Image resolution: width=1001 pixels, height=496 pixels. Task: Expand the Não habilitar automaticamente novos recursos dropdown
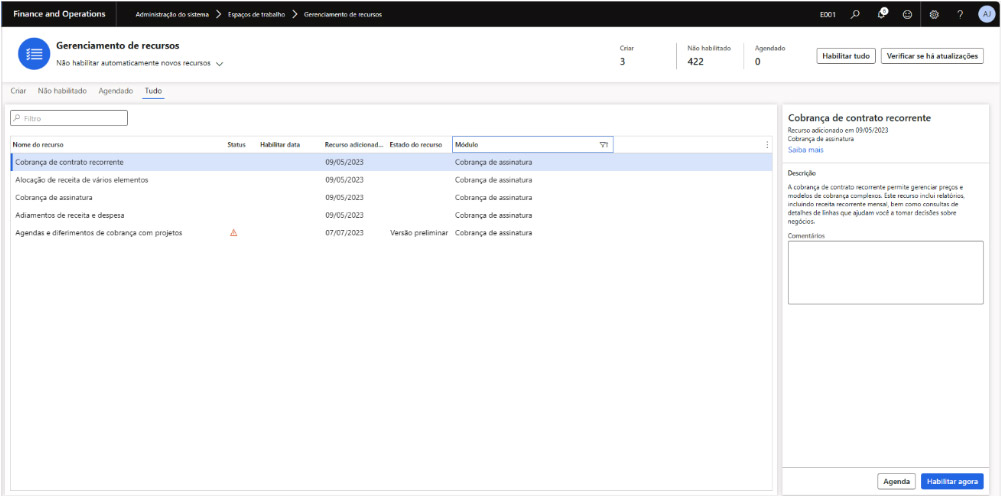(219, 63)
